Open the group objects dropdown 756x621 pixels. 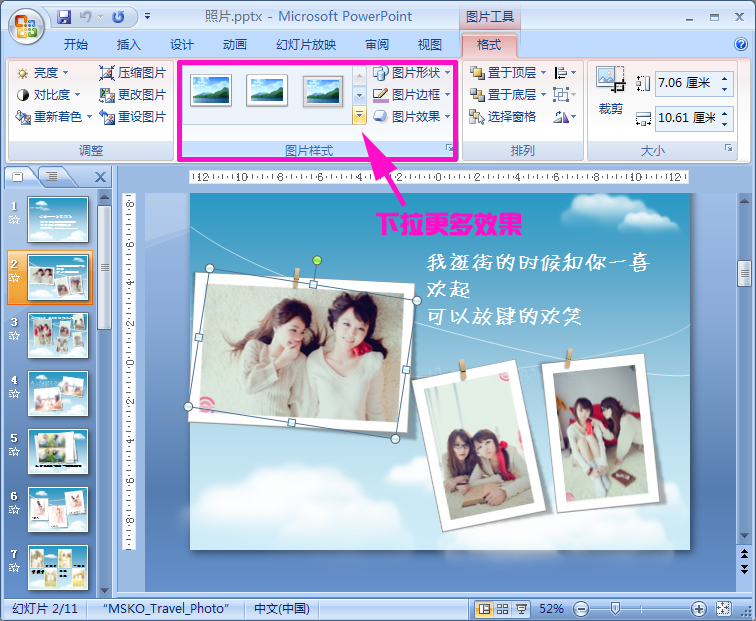[565, 94]
